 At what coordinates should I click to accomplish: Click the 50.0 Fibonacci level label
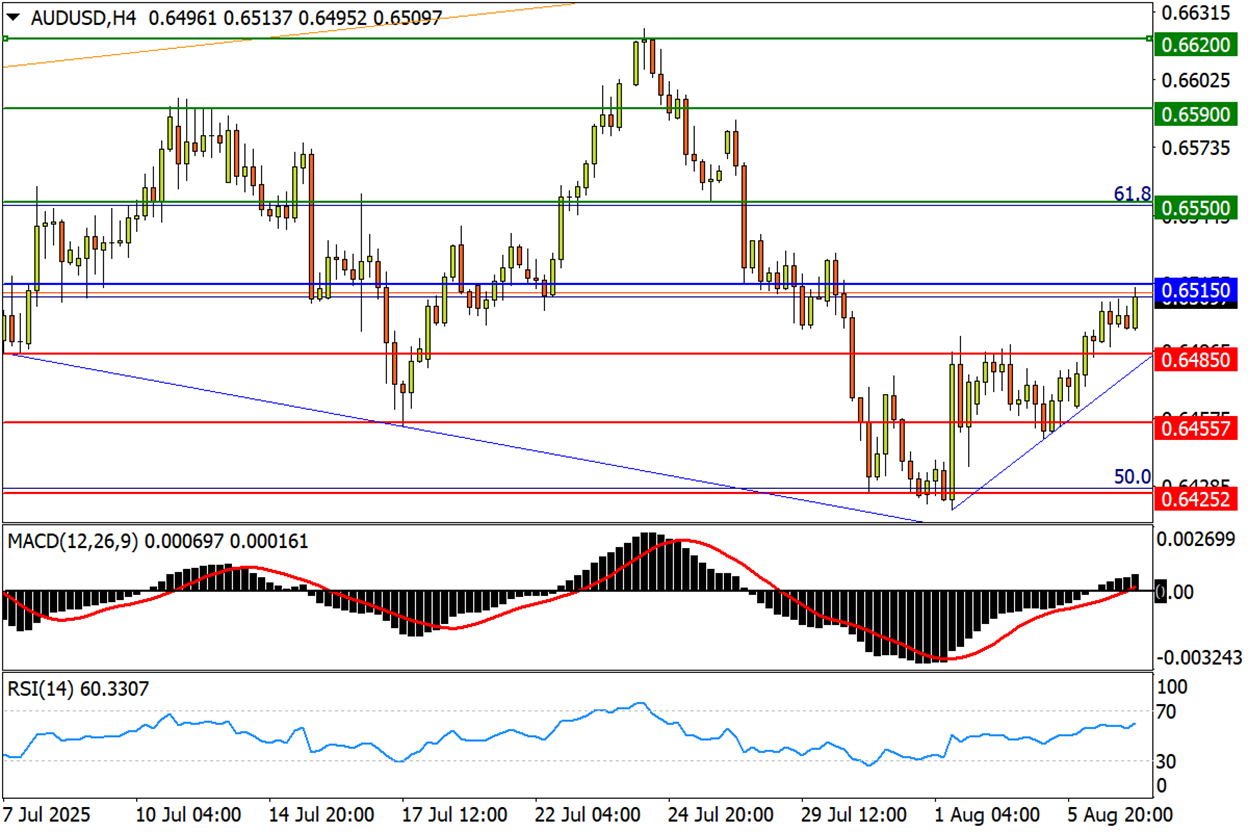1132,477
